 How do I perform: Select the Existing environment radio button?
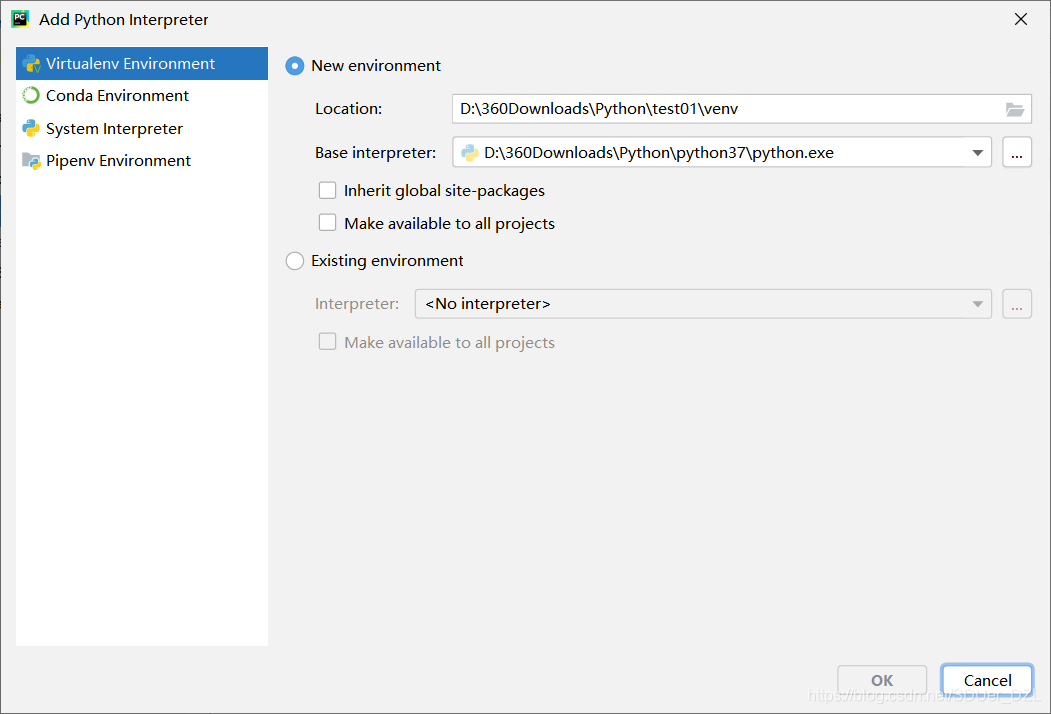[295, 261]
